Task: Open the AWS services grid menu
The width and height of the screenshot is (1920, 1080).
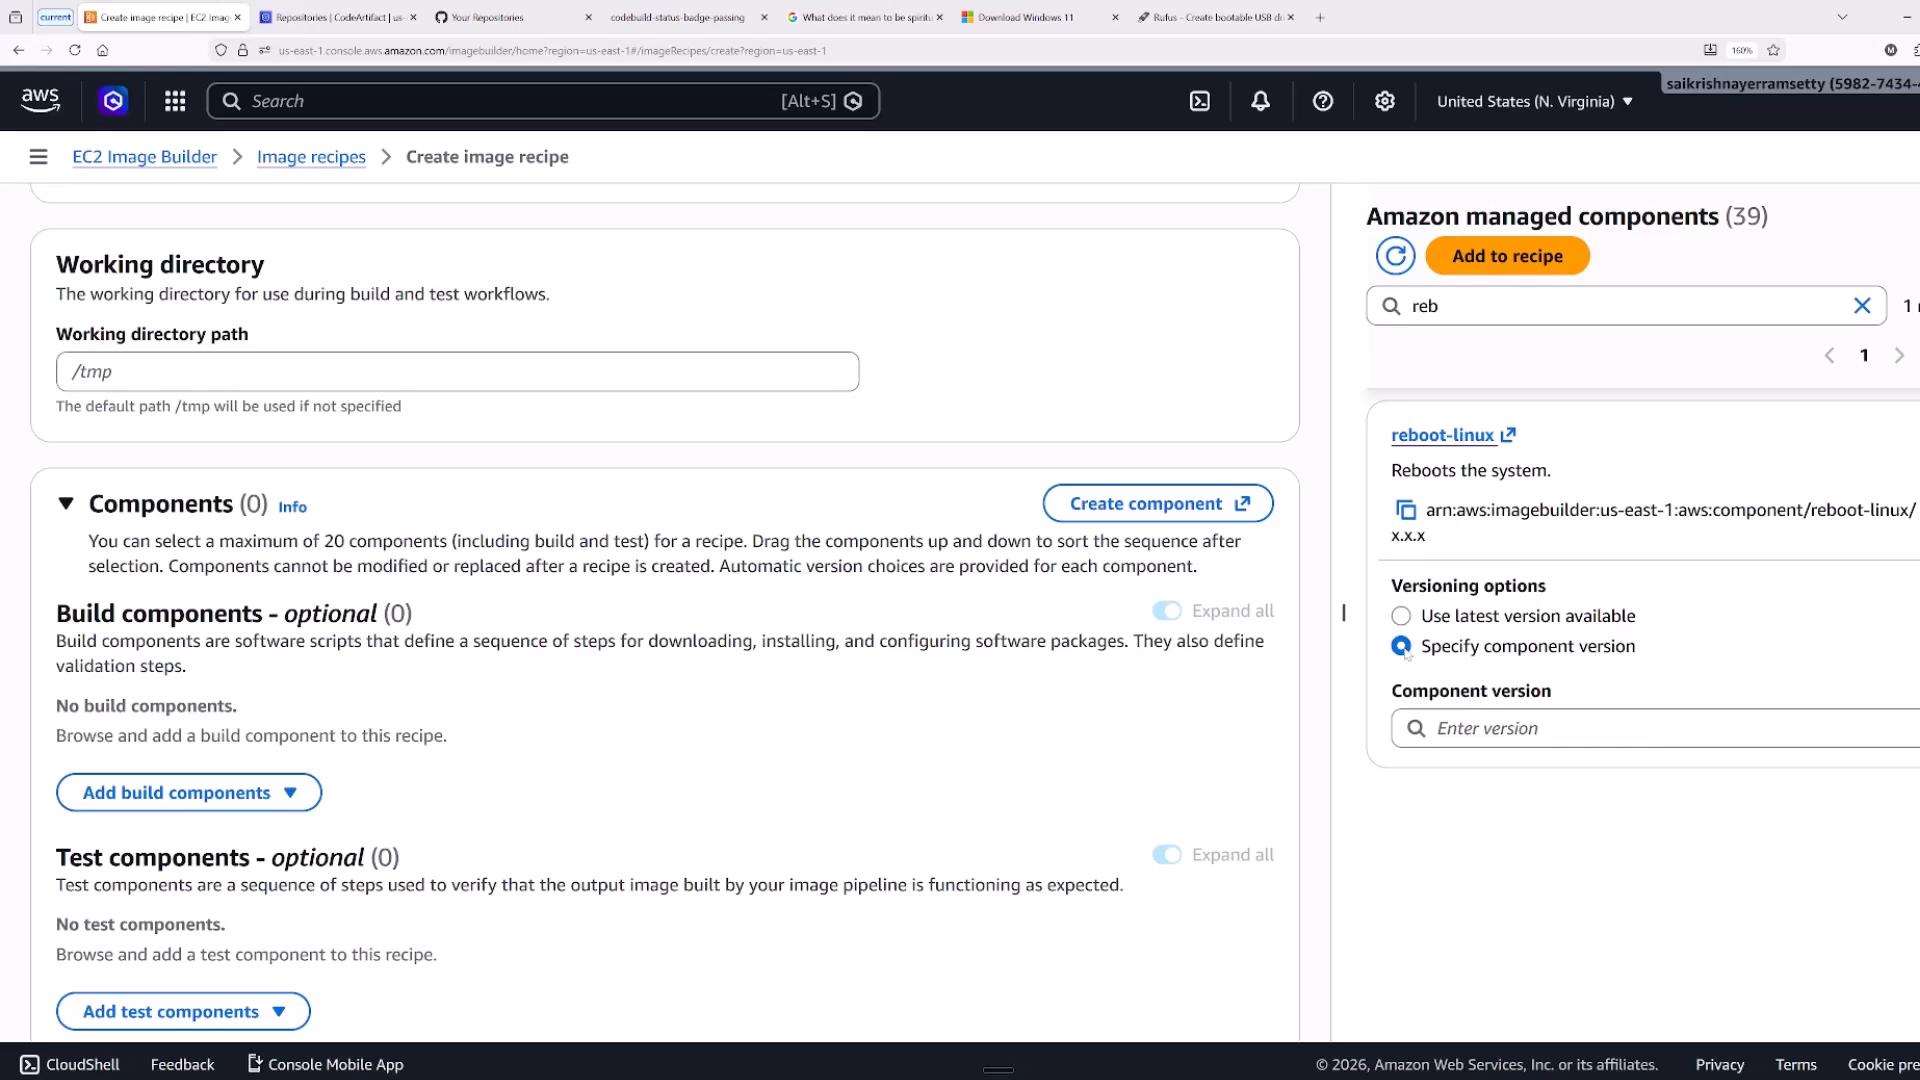Action: [175, 101]
